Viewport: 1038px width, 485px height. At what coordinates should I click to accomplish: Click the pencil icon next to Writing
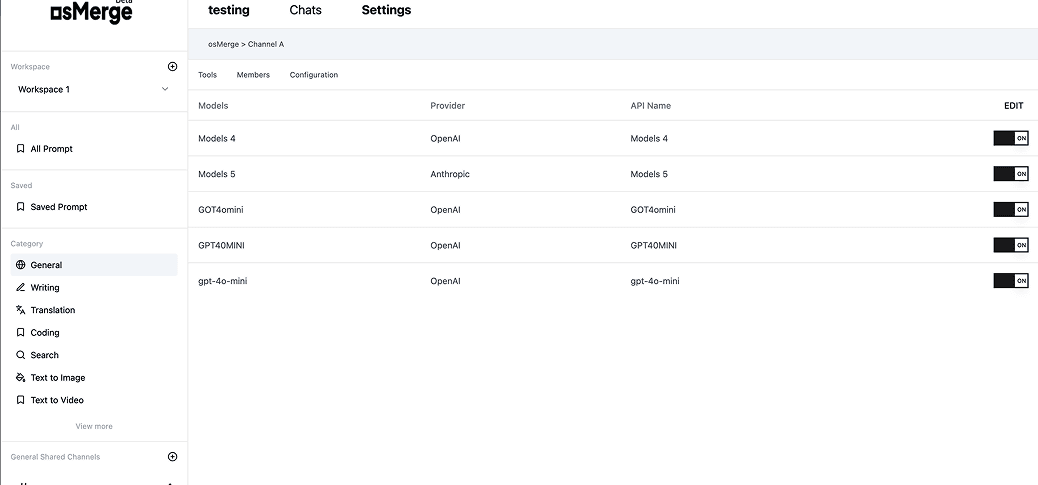[21, 287]
